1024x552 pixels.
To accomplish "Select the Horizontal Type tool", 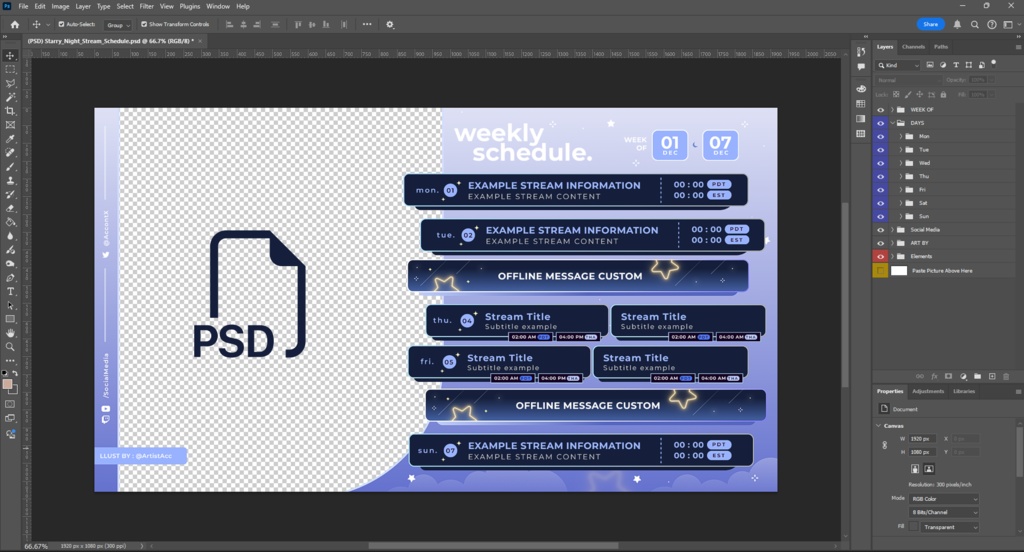I will tap(10, 291).
